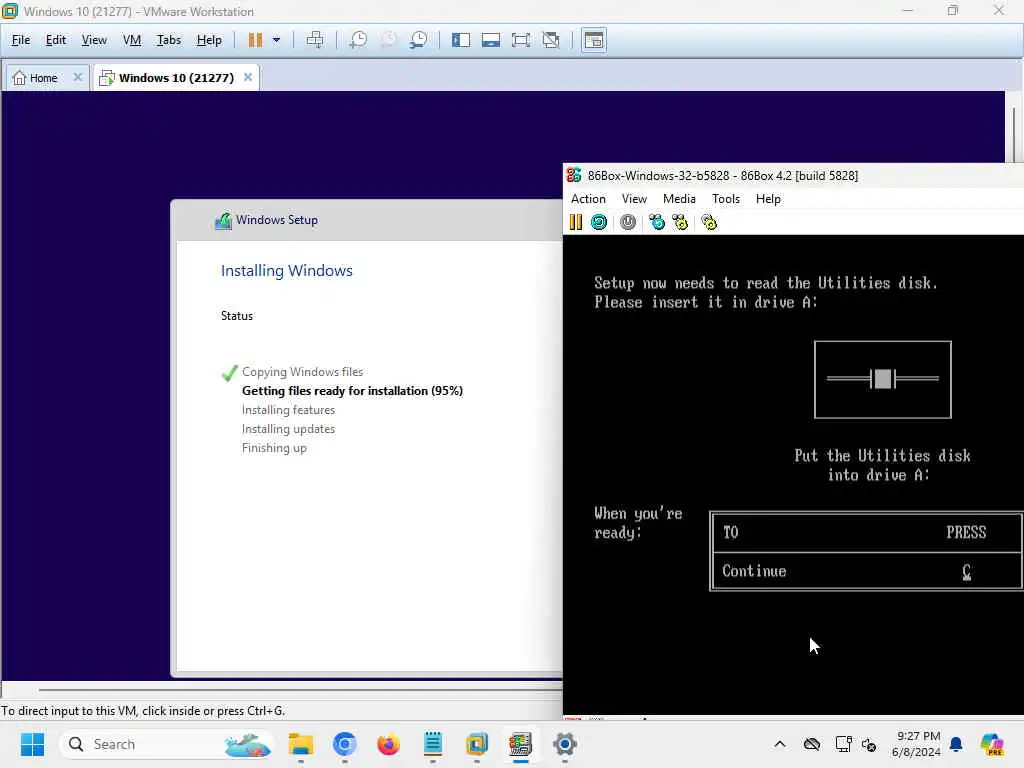Open the clock showing 9:27 PM

(916, 744)
